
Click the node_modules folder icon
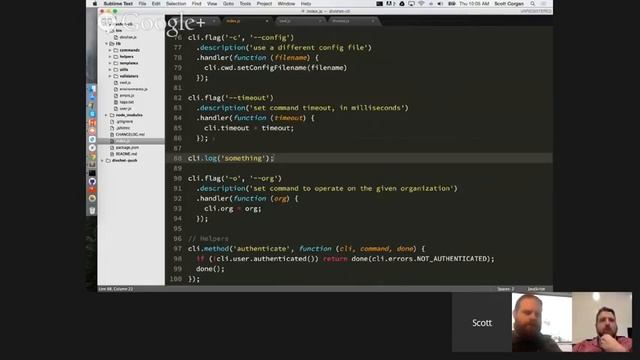[x=112, y=115]
